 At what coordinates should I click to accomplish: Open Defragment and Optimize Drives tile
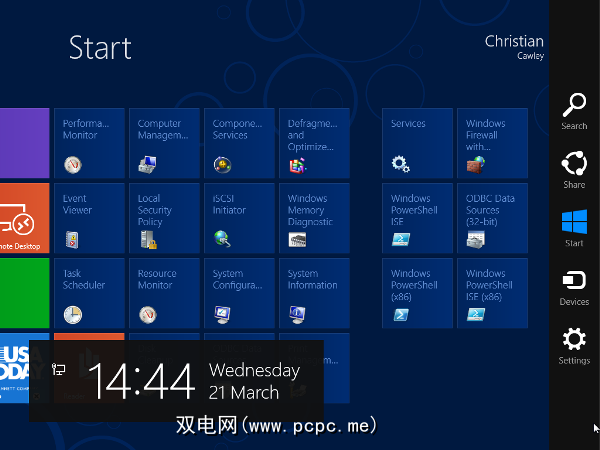tap(315, 143)
